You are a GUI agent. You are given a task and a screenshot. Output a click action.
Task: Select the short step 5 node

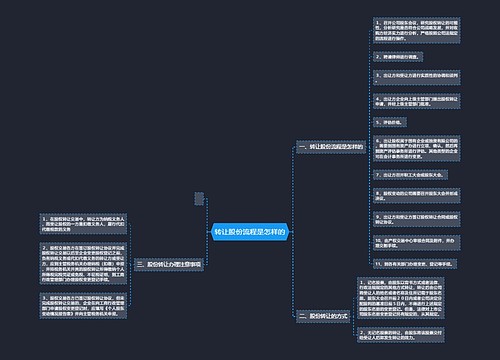coord(390,122)
